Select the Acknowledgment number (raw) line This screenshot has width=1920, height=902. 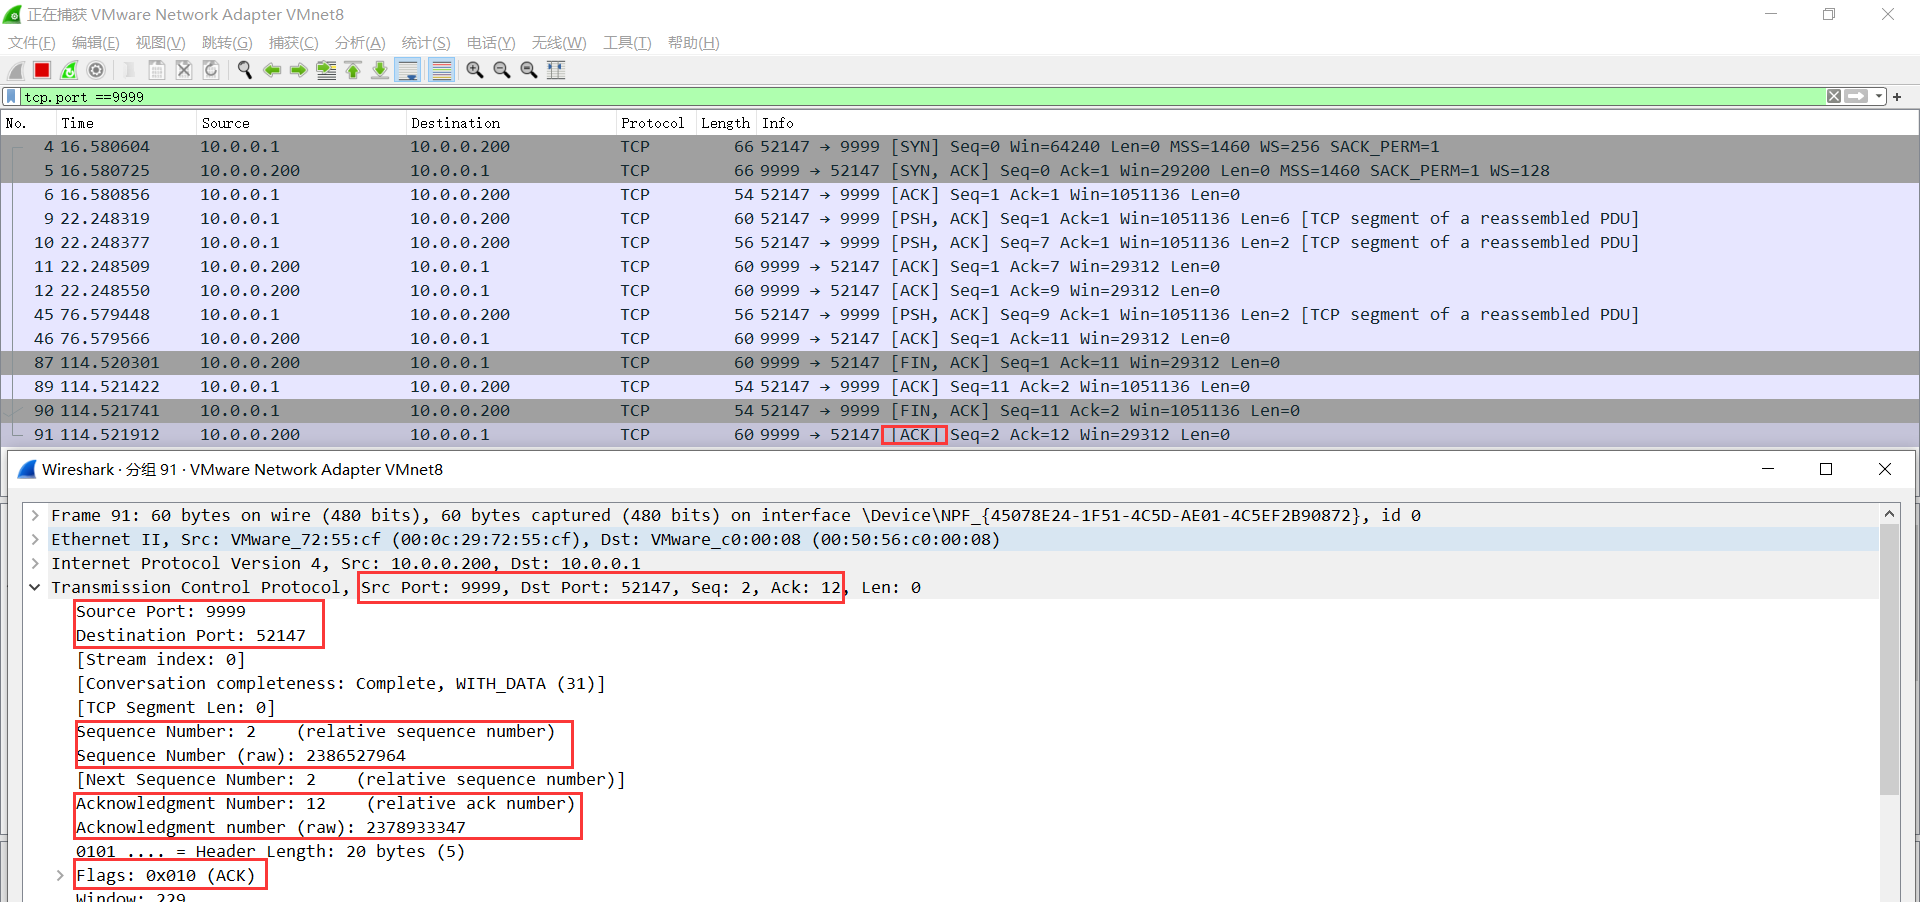pos(271,828)
